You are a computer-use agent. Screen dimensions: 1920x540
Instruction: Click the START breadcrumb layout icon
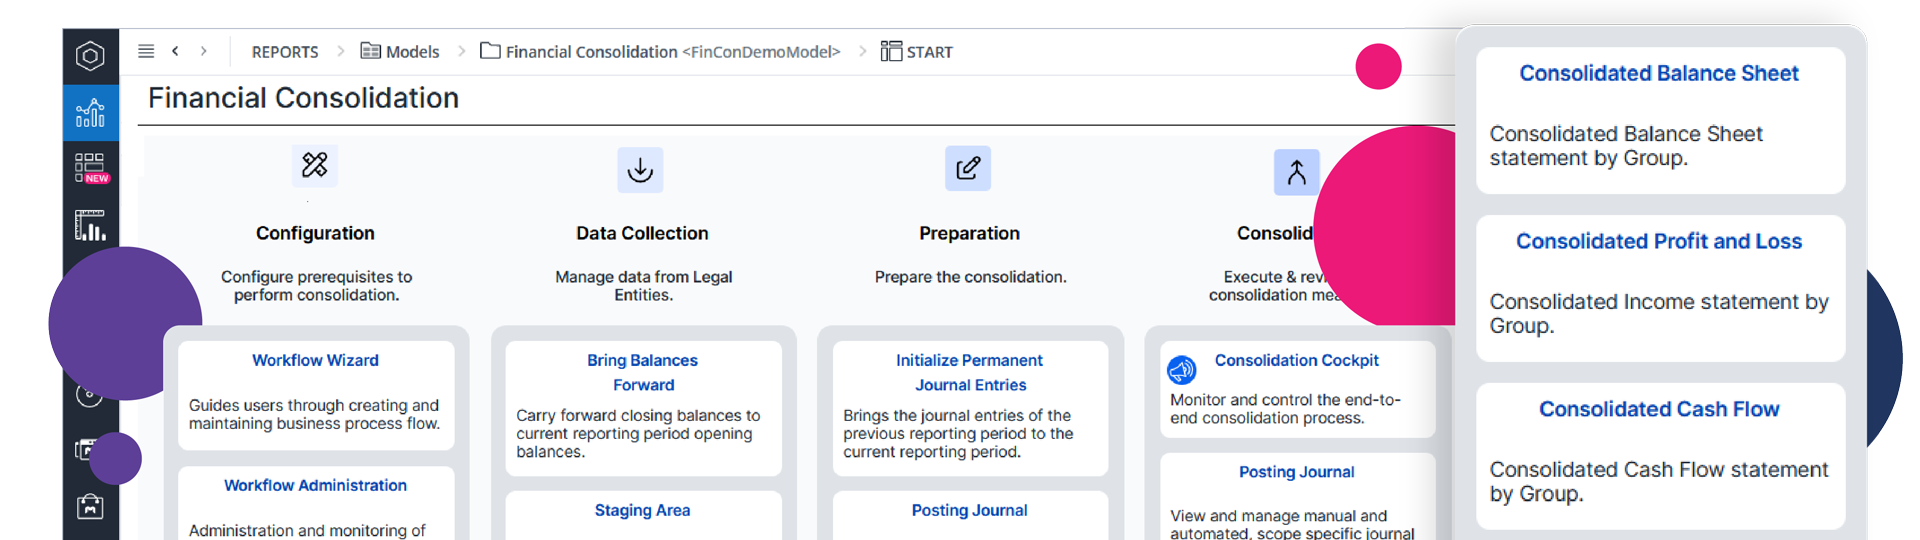891,51
